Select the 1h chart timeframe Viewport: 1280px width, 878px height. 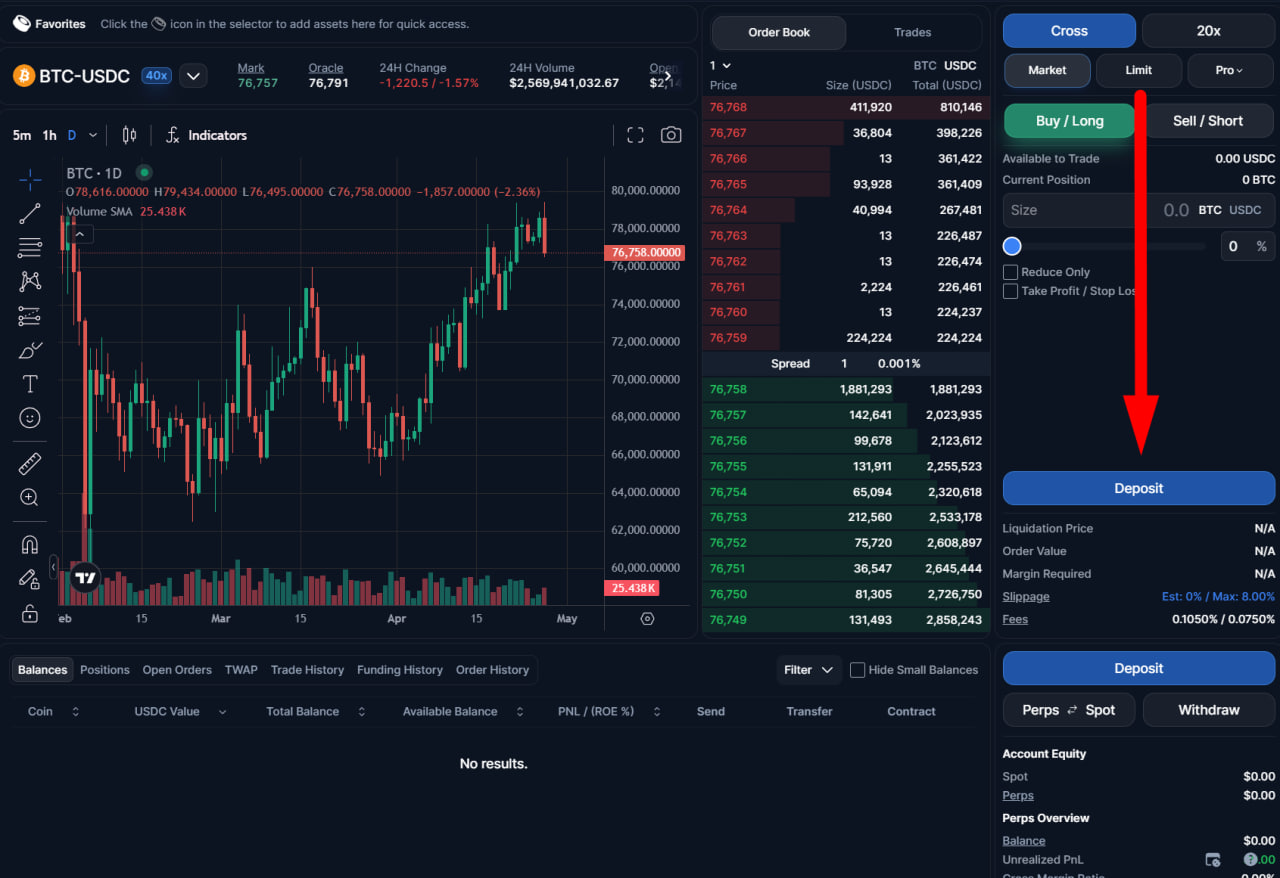point(50,135)
